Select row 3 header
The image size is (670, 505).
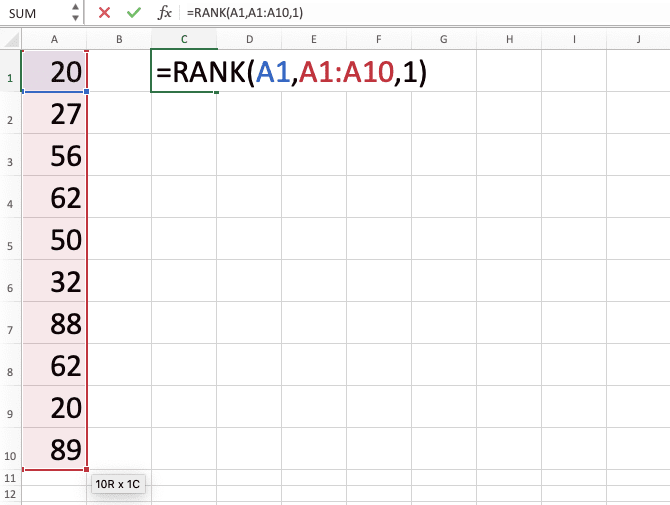pos(10,155)
